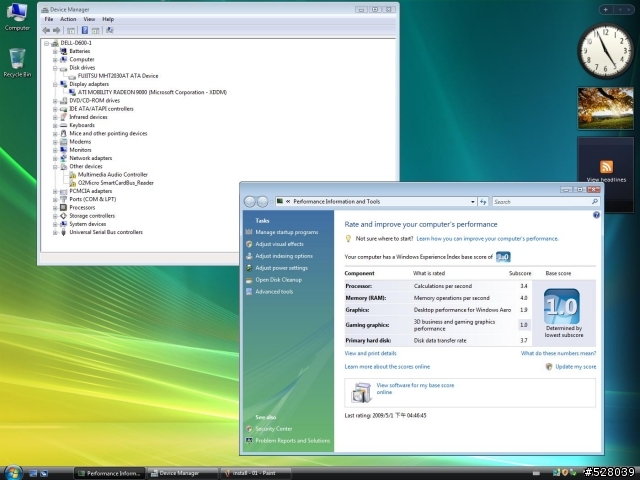This screenshot has height=480, width=640.
Task: Click the Scan for hardware changes toolbar icon
Action: tap(109, 30)
